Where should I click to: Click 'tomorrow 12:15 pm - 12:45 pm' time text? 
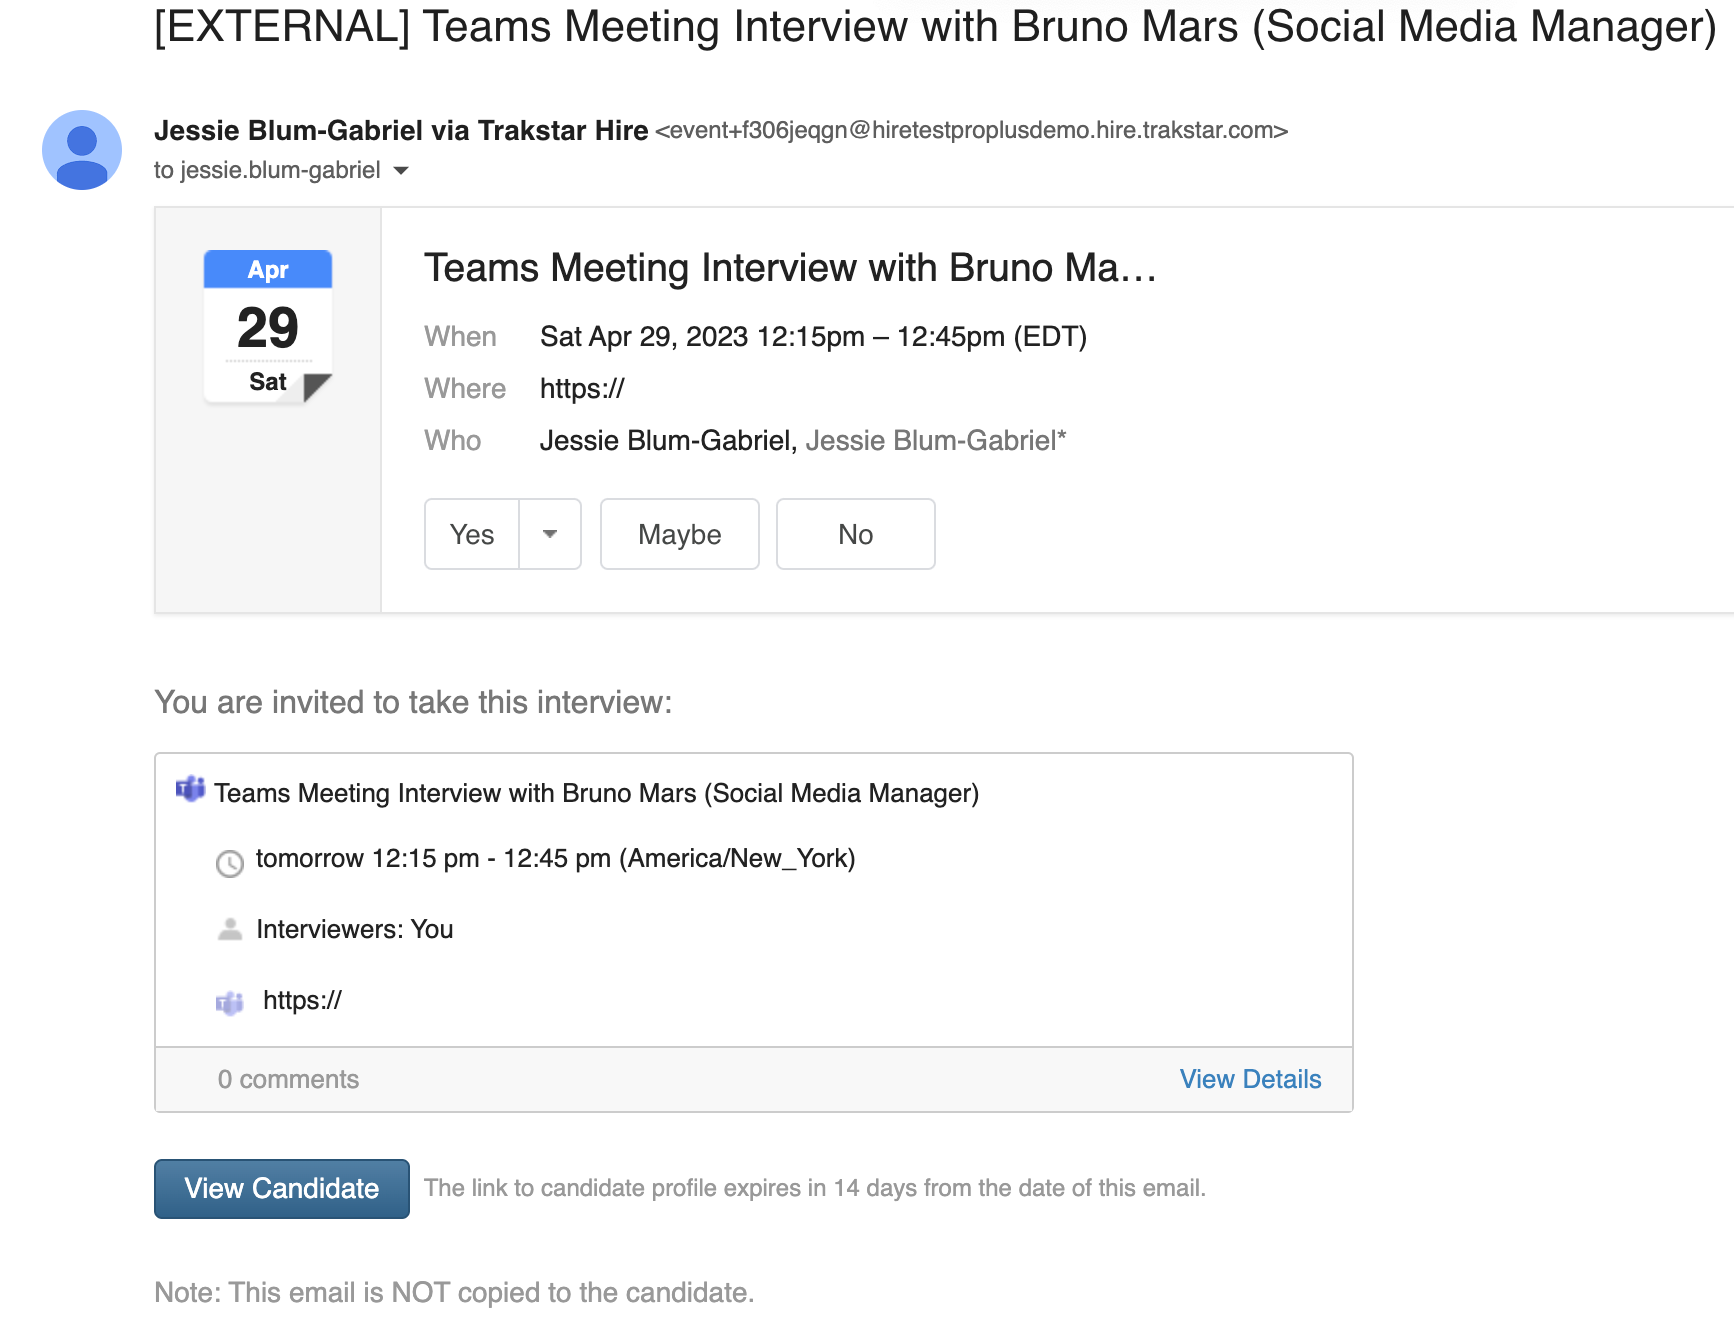pyautogui.click(x=555, y=858)
